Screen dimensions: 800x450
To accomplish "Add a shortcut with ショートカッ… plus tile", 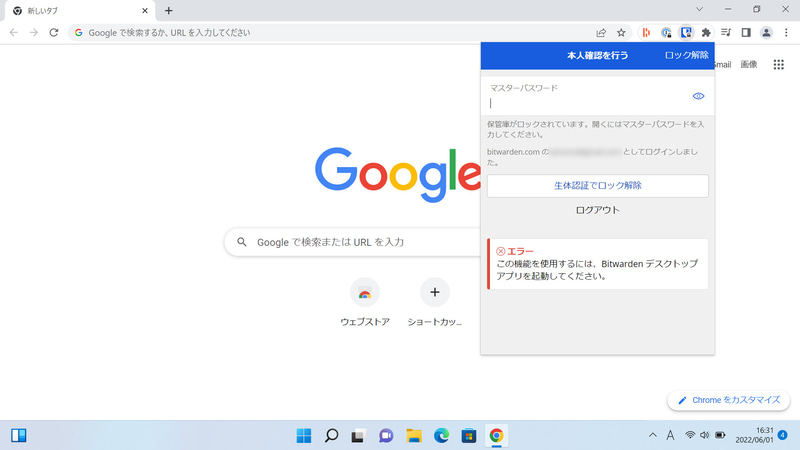I will pos(435,303).
